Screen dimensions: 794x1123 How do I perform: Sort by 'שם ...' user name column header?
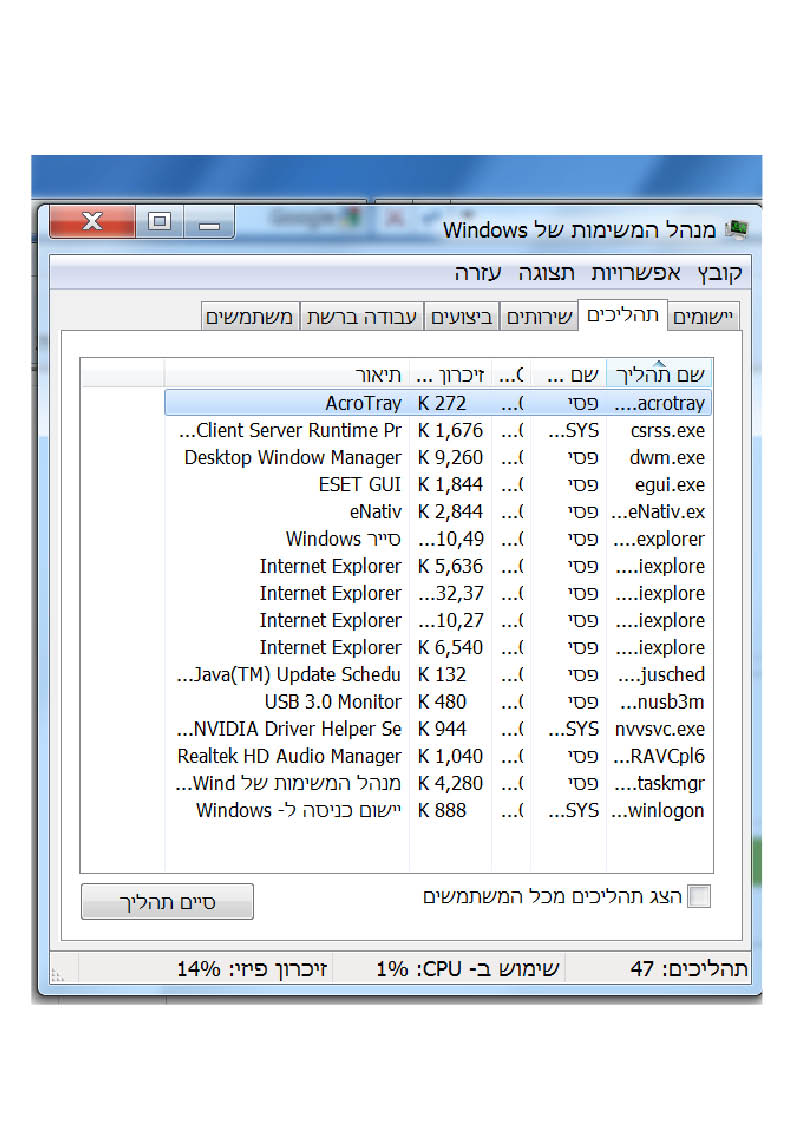(568, 374)
